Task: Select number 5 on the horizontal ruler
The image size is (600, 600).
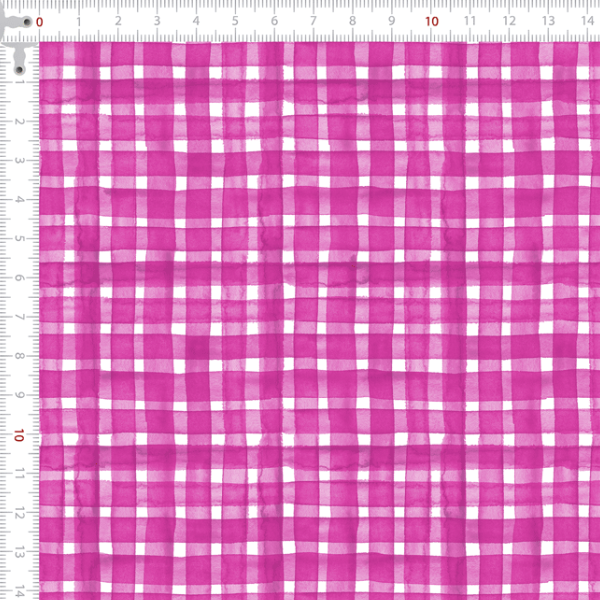Action: [x=235, y=21]
